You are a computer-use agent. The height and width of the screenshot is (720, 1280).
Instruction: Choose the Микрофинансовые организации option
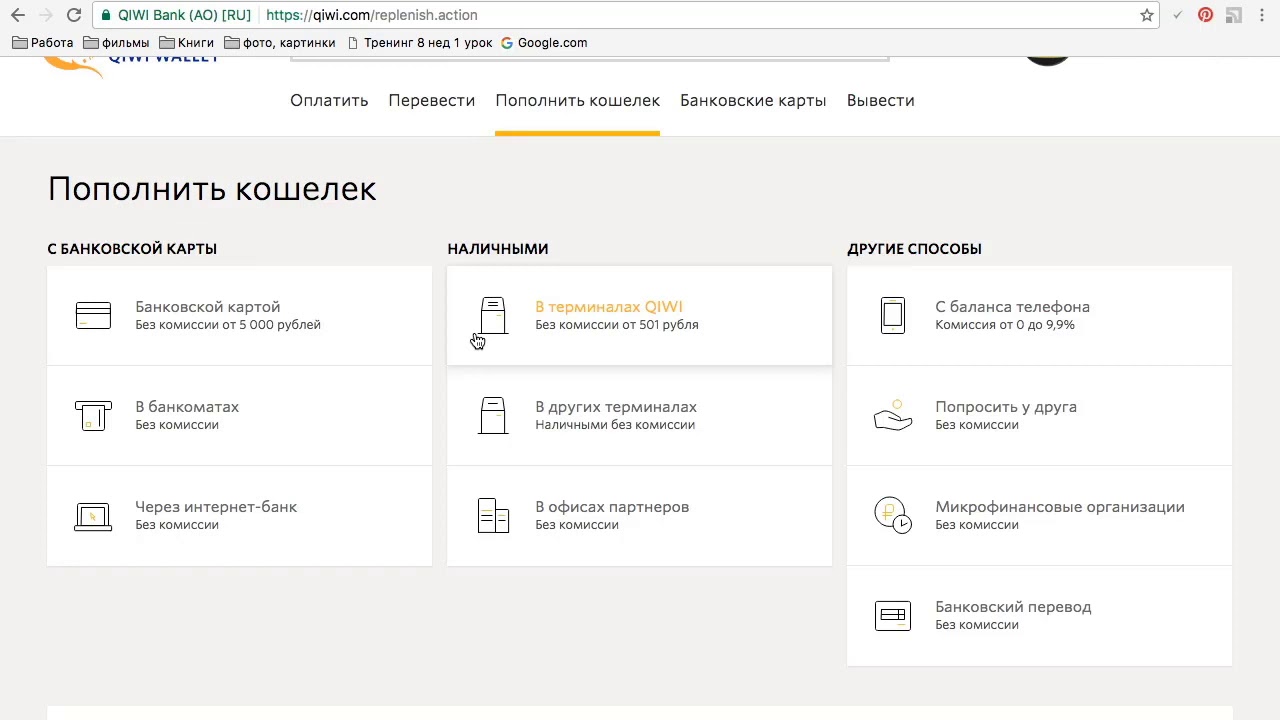tap(1039, 516)
